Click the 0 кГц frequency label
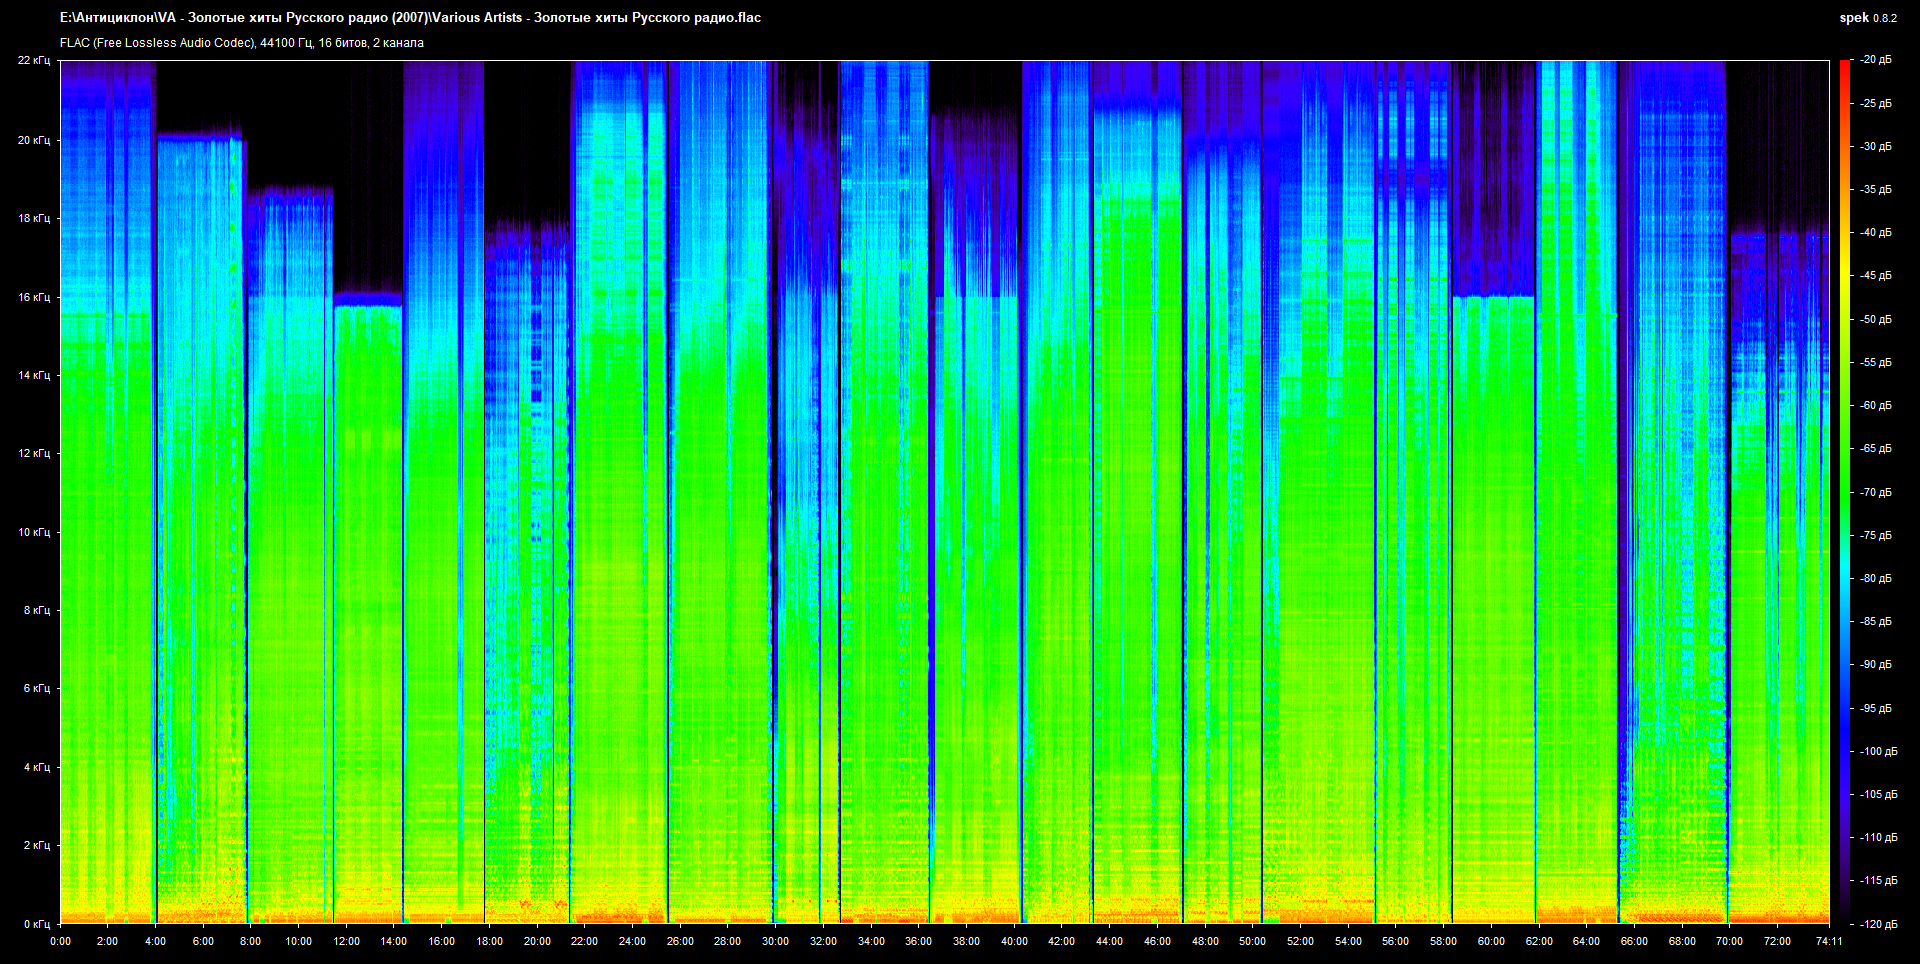 click(x=36, y=924)
